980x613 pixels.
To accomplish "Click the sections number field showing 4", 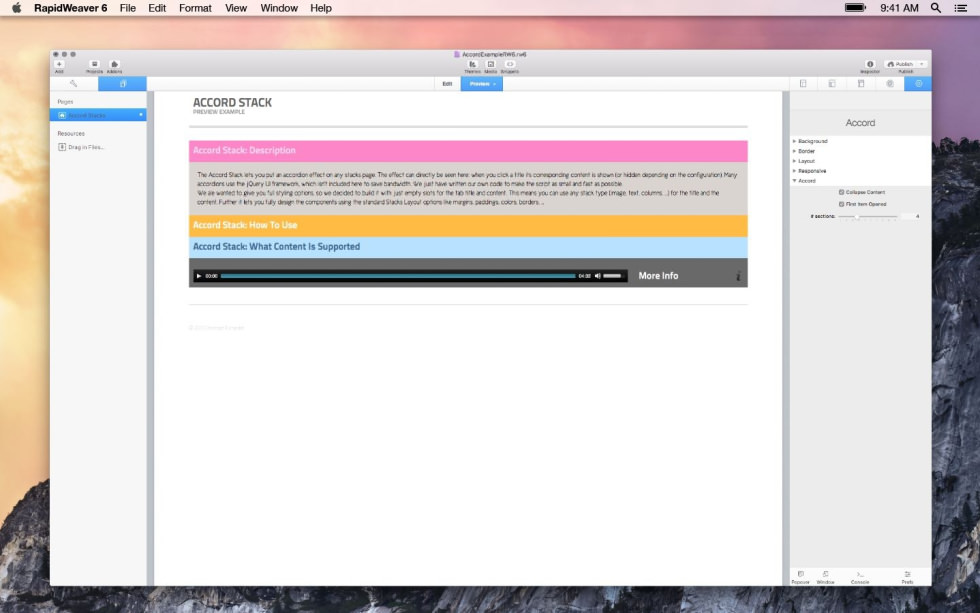I will click(x=912, y=216).
